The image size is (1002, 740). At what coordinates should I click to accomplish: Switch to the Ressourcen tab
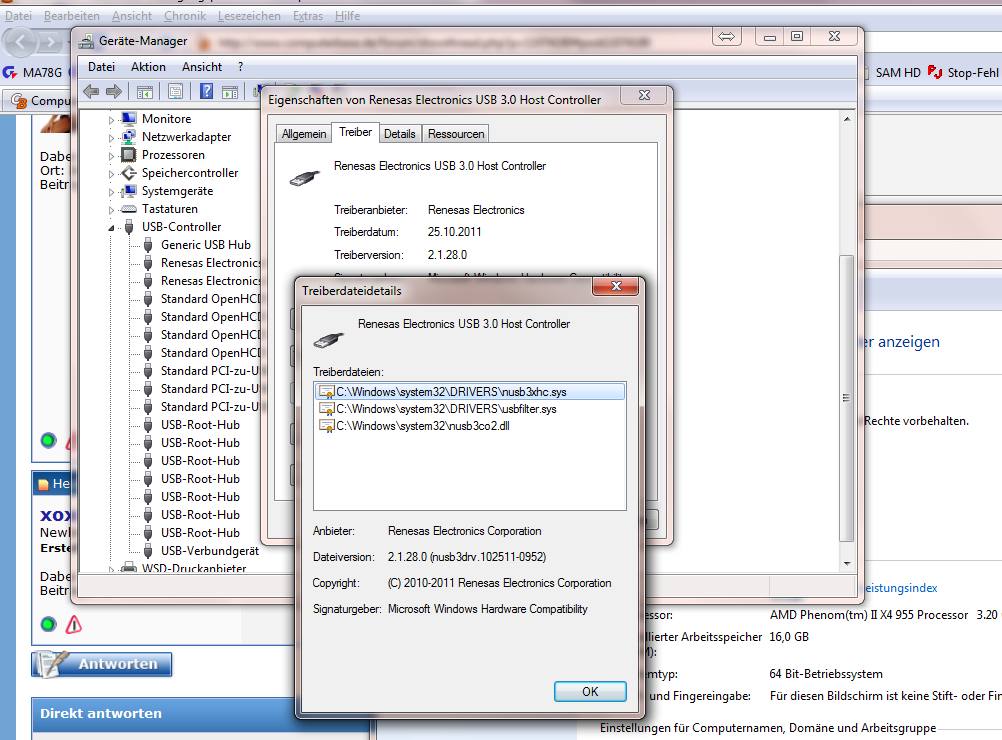[456, 134]
